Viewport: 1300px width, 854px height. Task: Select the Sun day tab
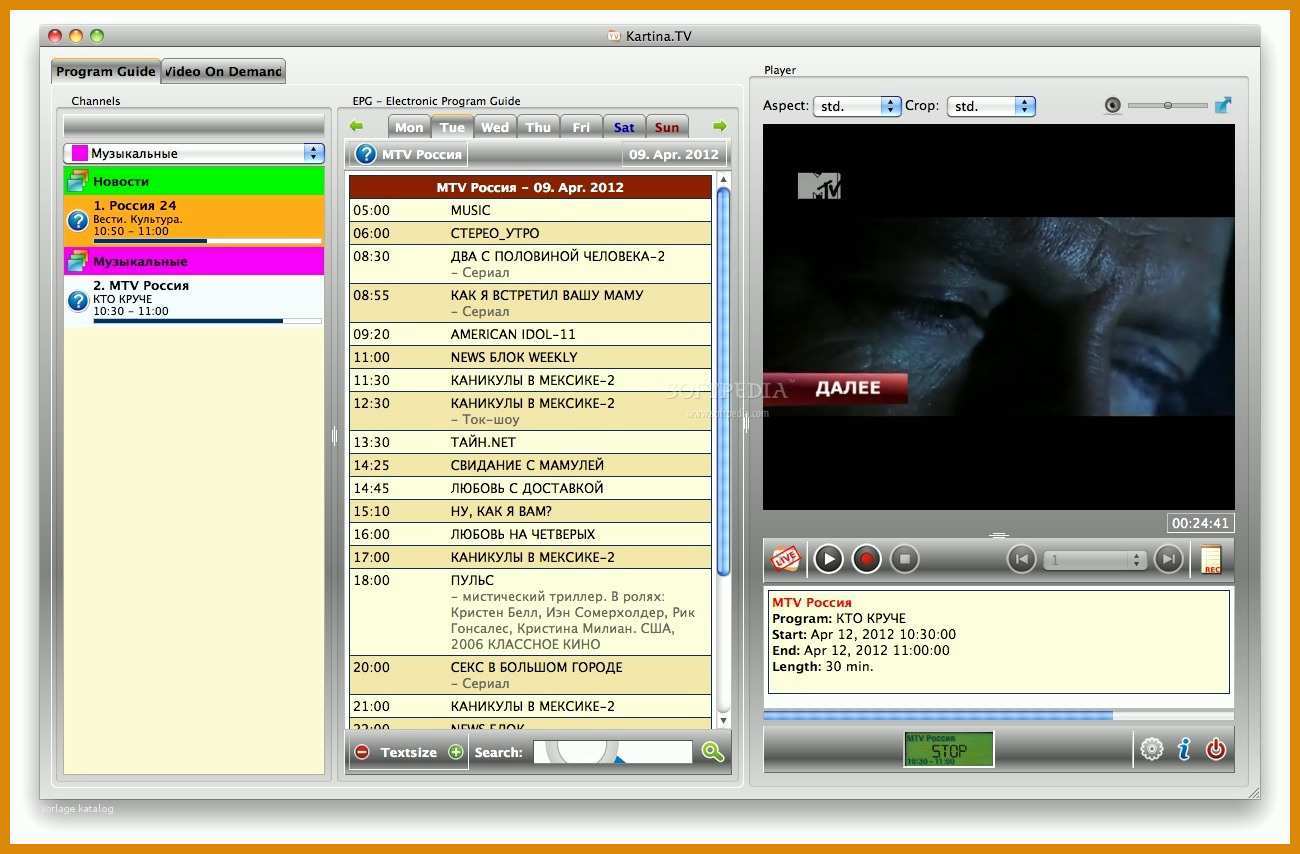(x=667, y=127)
